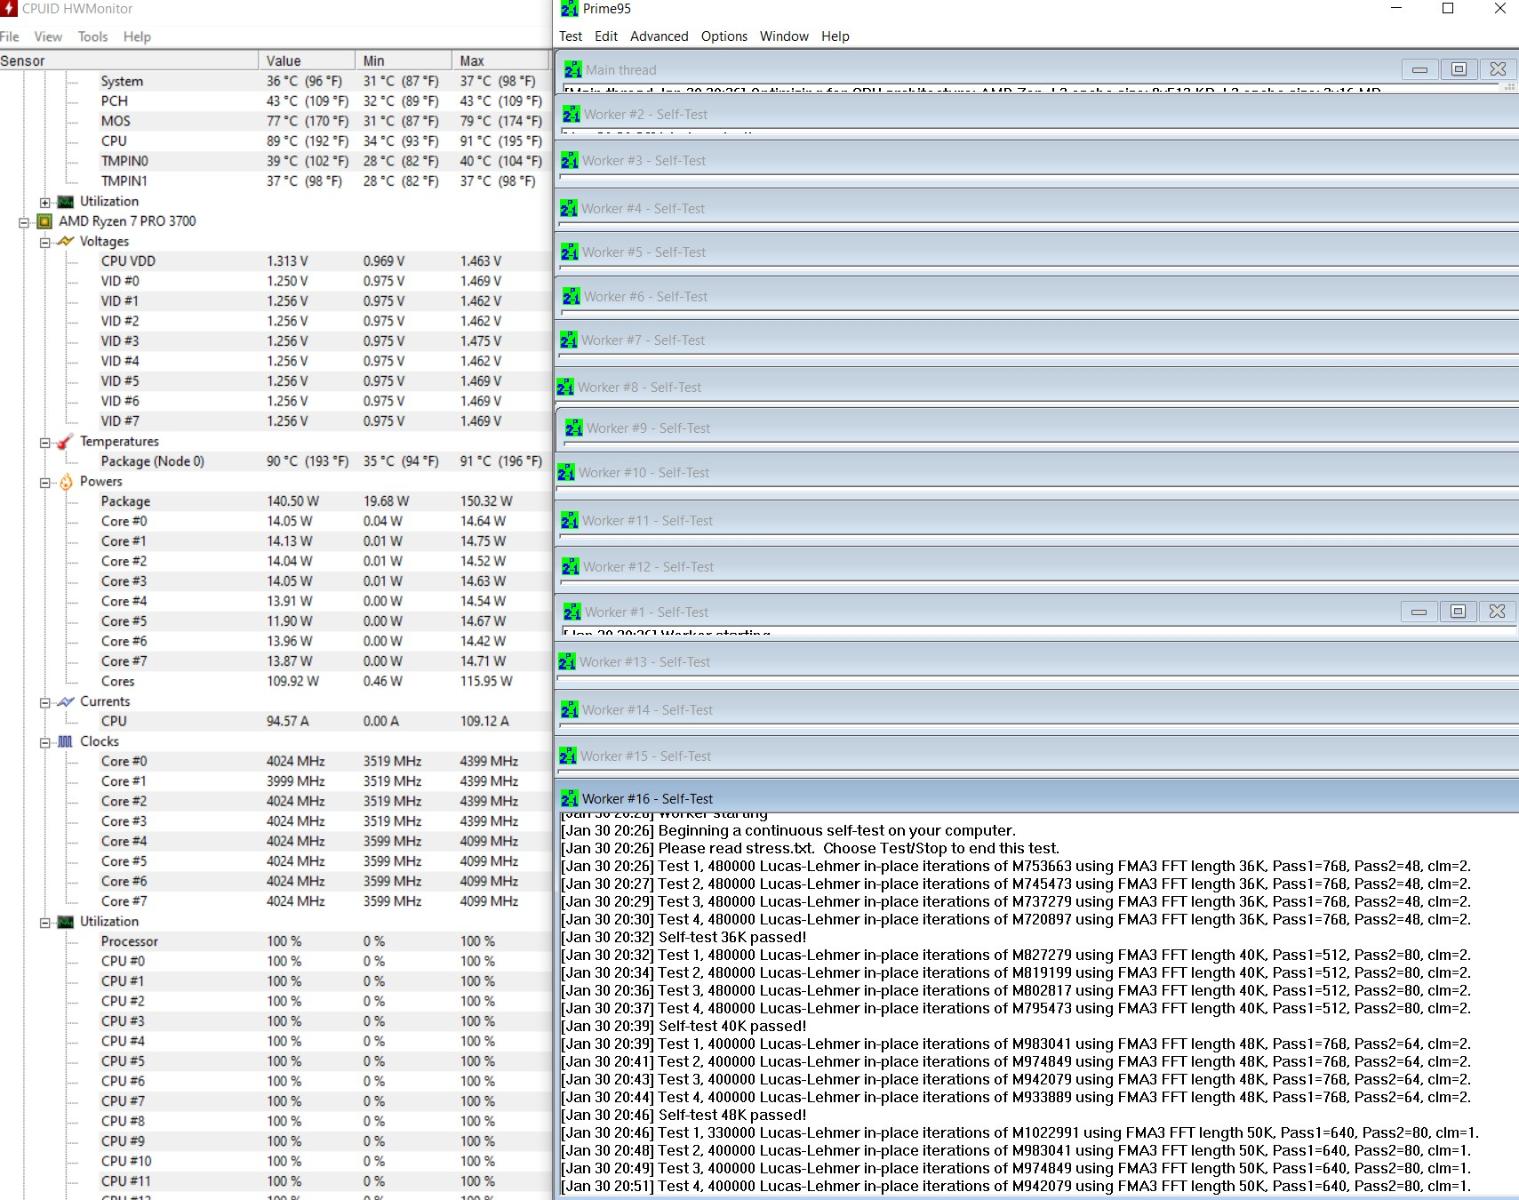The height and width of the screenshot is (1200, 1519).
Task: Click the Voltages category icon
Action: tap(66, 241)
